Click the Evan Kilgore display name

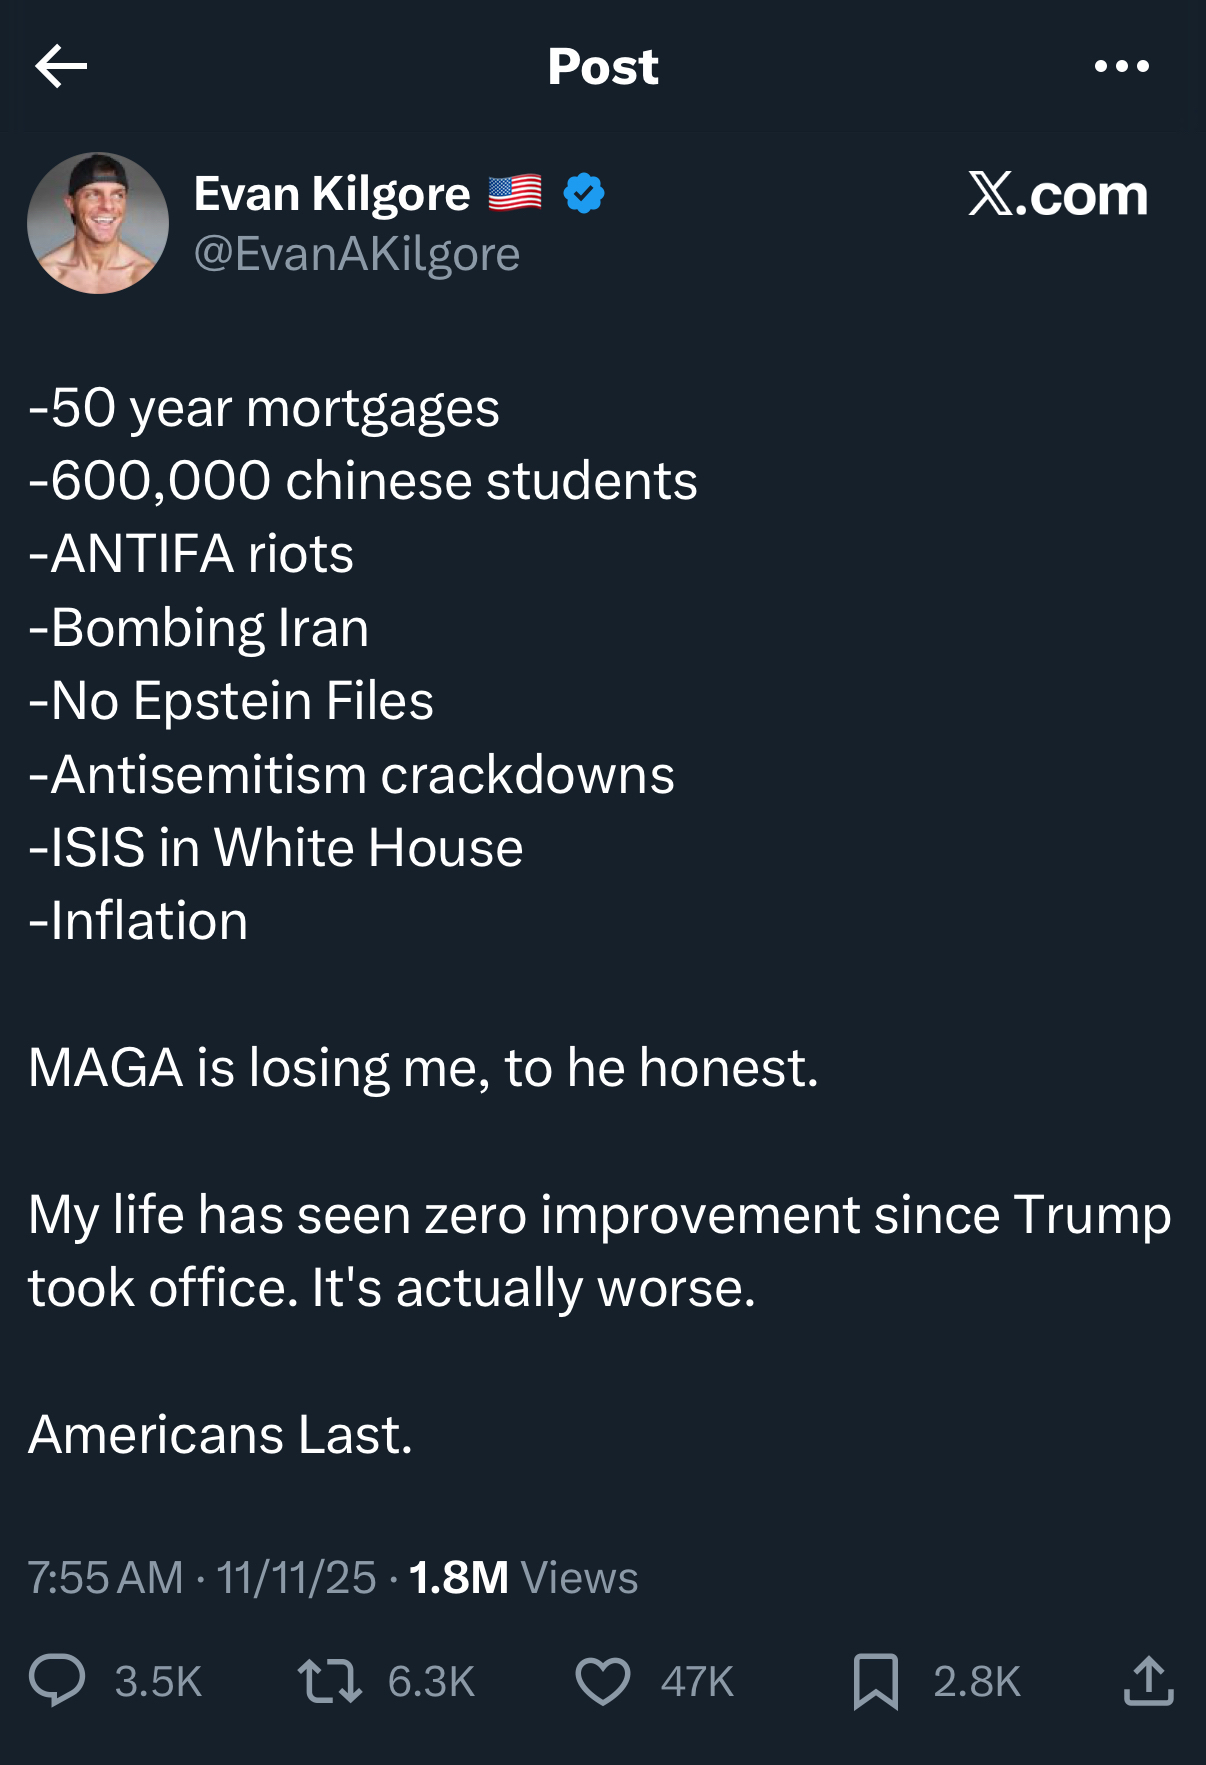click(x=332, y=194)
